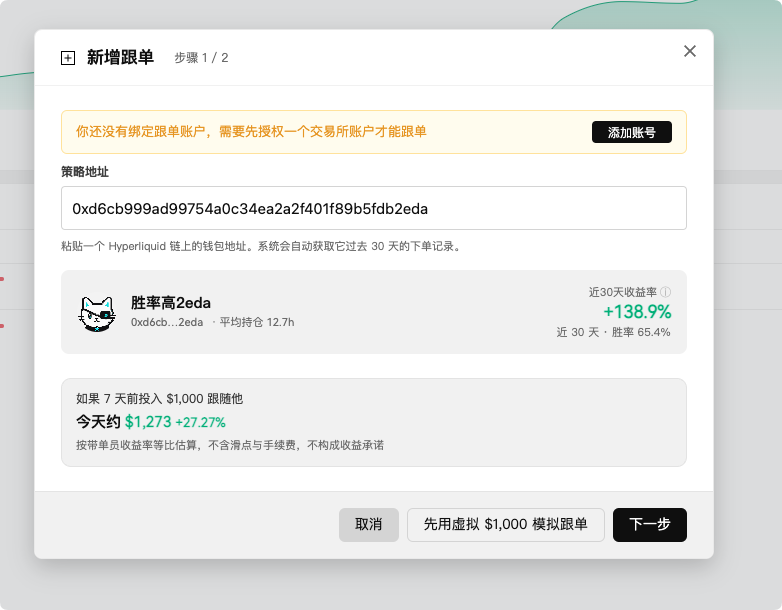Click the 平均持仓 12.7h text
The image size is (782, 610).
click(257, 322)
